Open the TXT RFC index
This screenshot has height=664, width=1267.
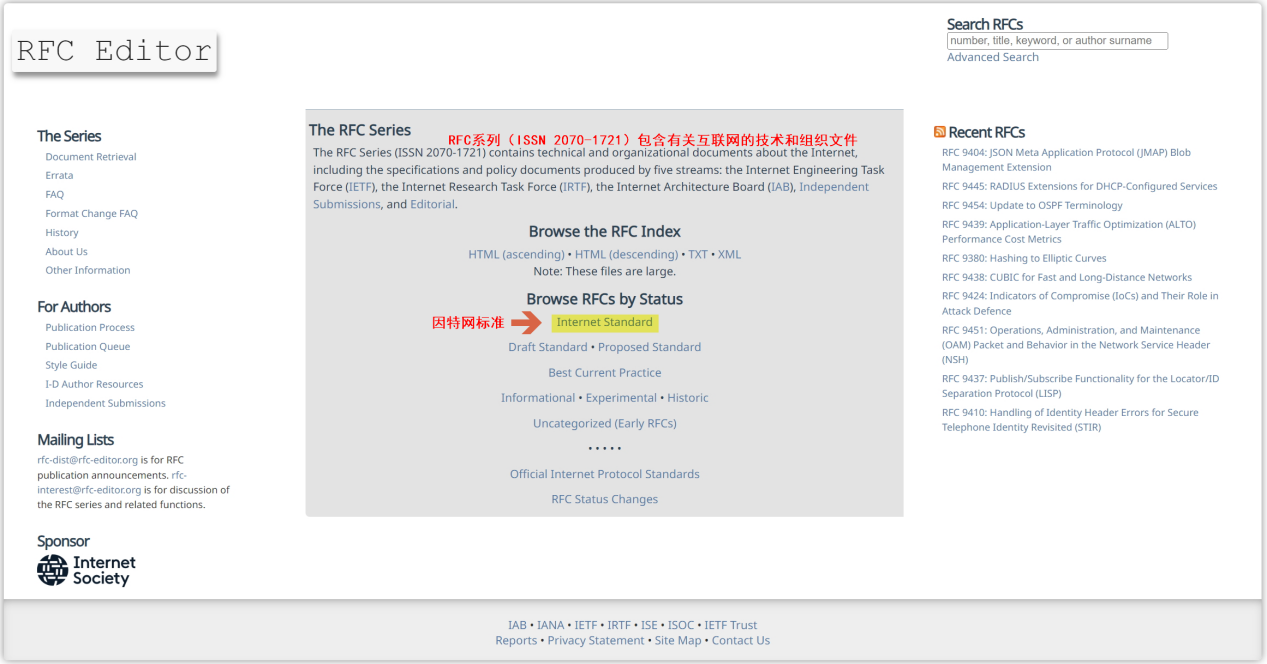[x=698, y=254]
